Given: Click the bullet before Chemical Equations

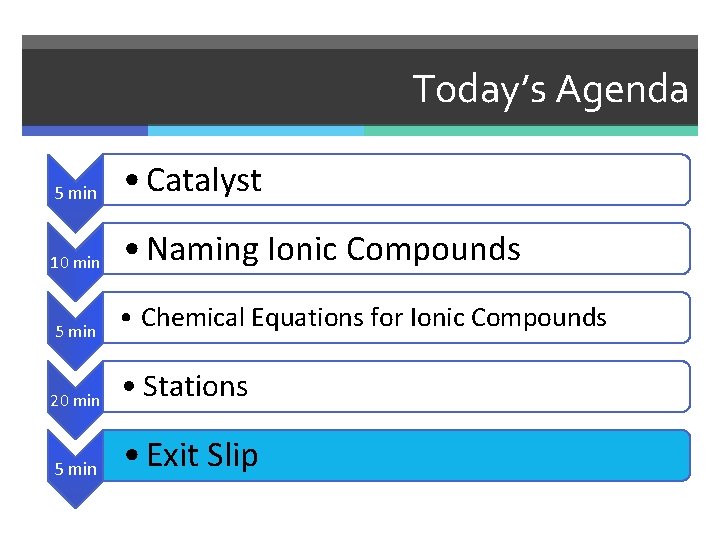Looking at the screenshot, I should (128, 319).
